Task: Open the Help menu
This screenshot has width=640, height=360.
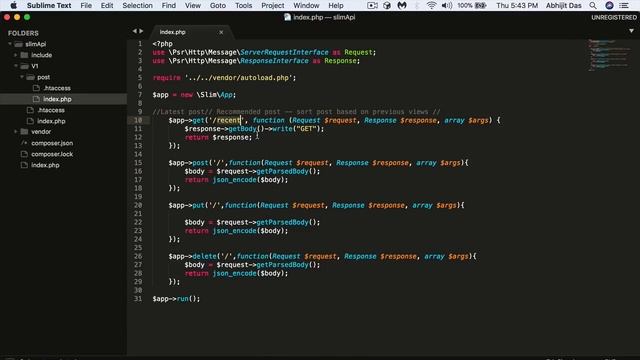Action: pyautogui.click(x=336, y=5)
